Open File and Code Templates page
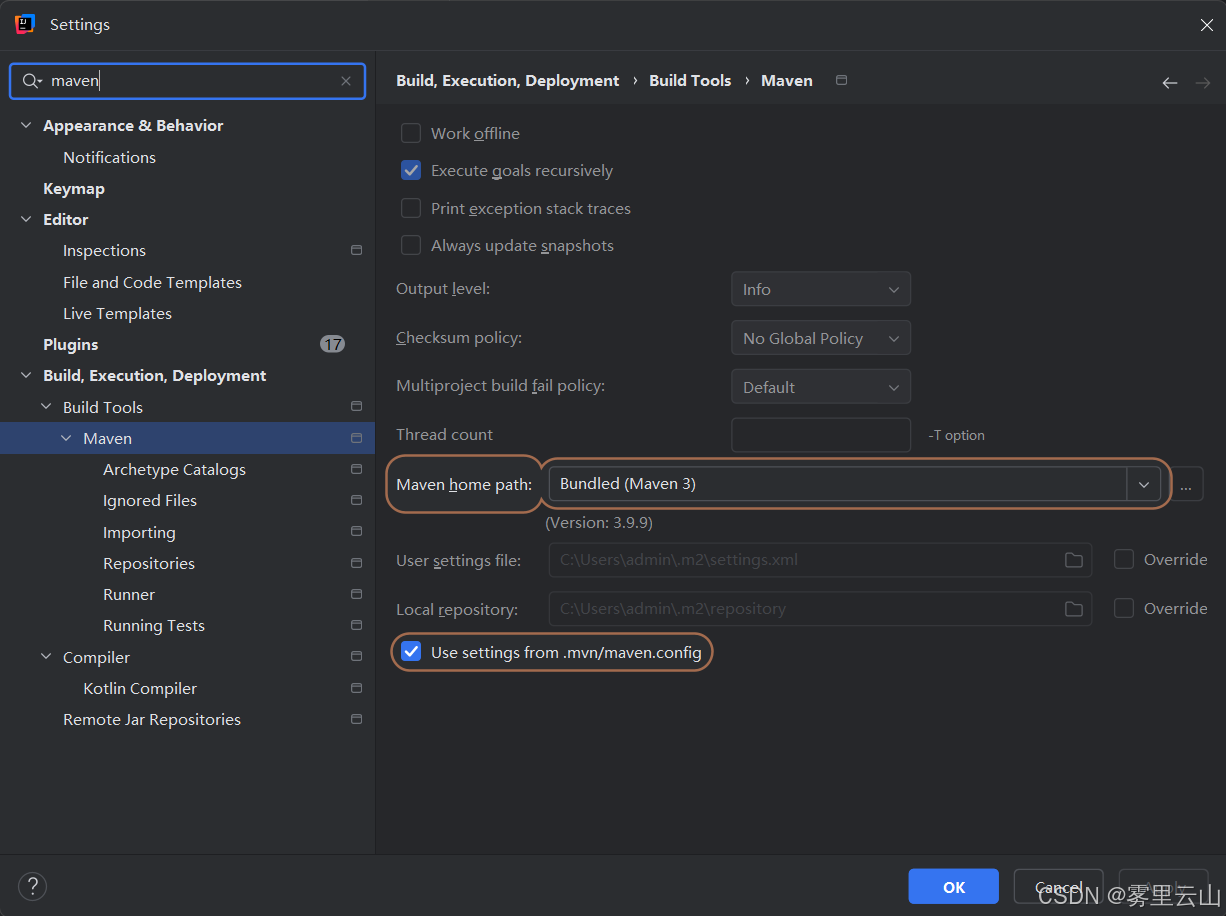Screen dimensions: 1226x916 pyautogui.click(x=152, y=282)
